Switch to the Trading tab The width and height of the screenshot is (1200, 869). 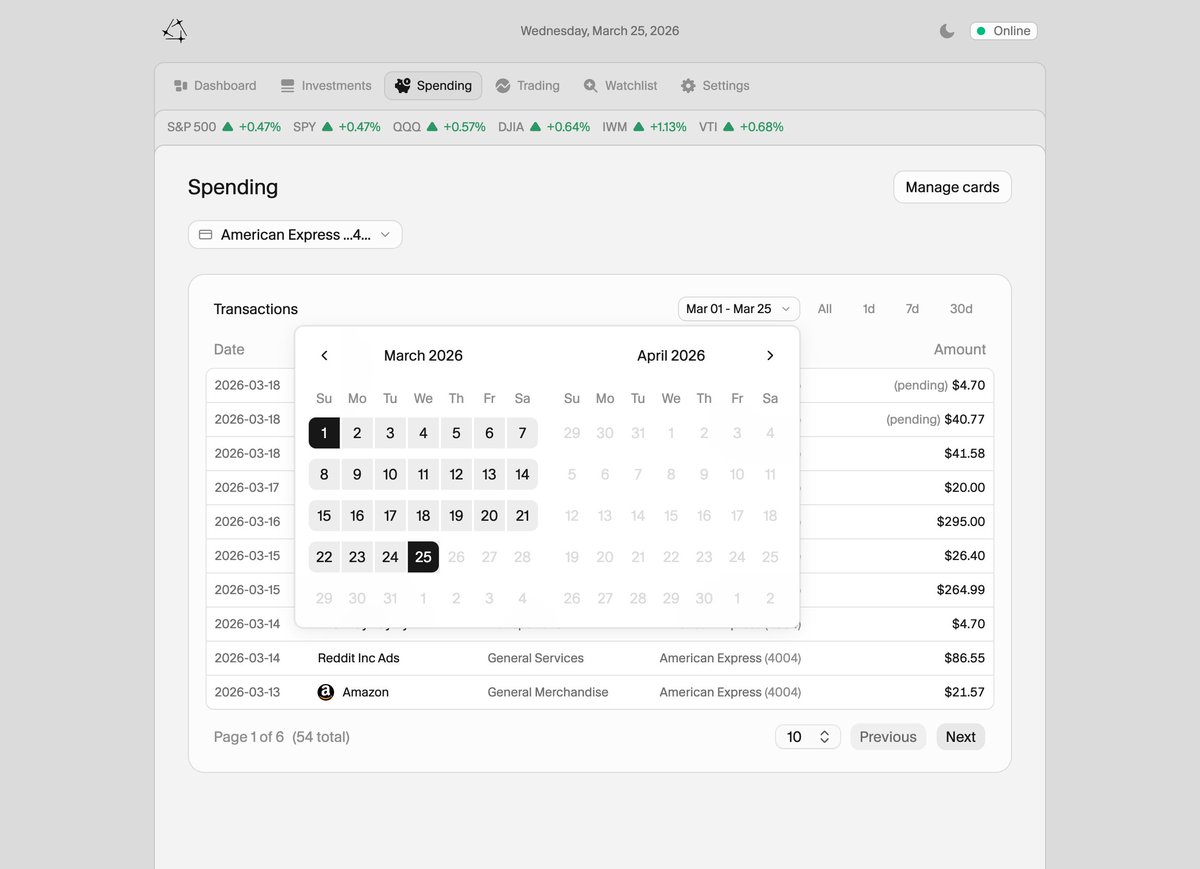pos(528,86)
